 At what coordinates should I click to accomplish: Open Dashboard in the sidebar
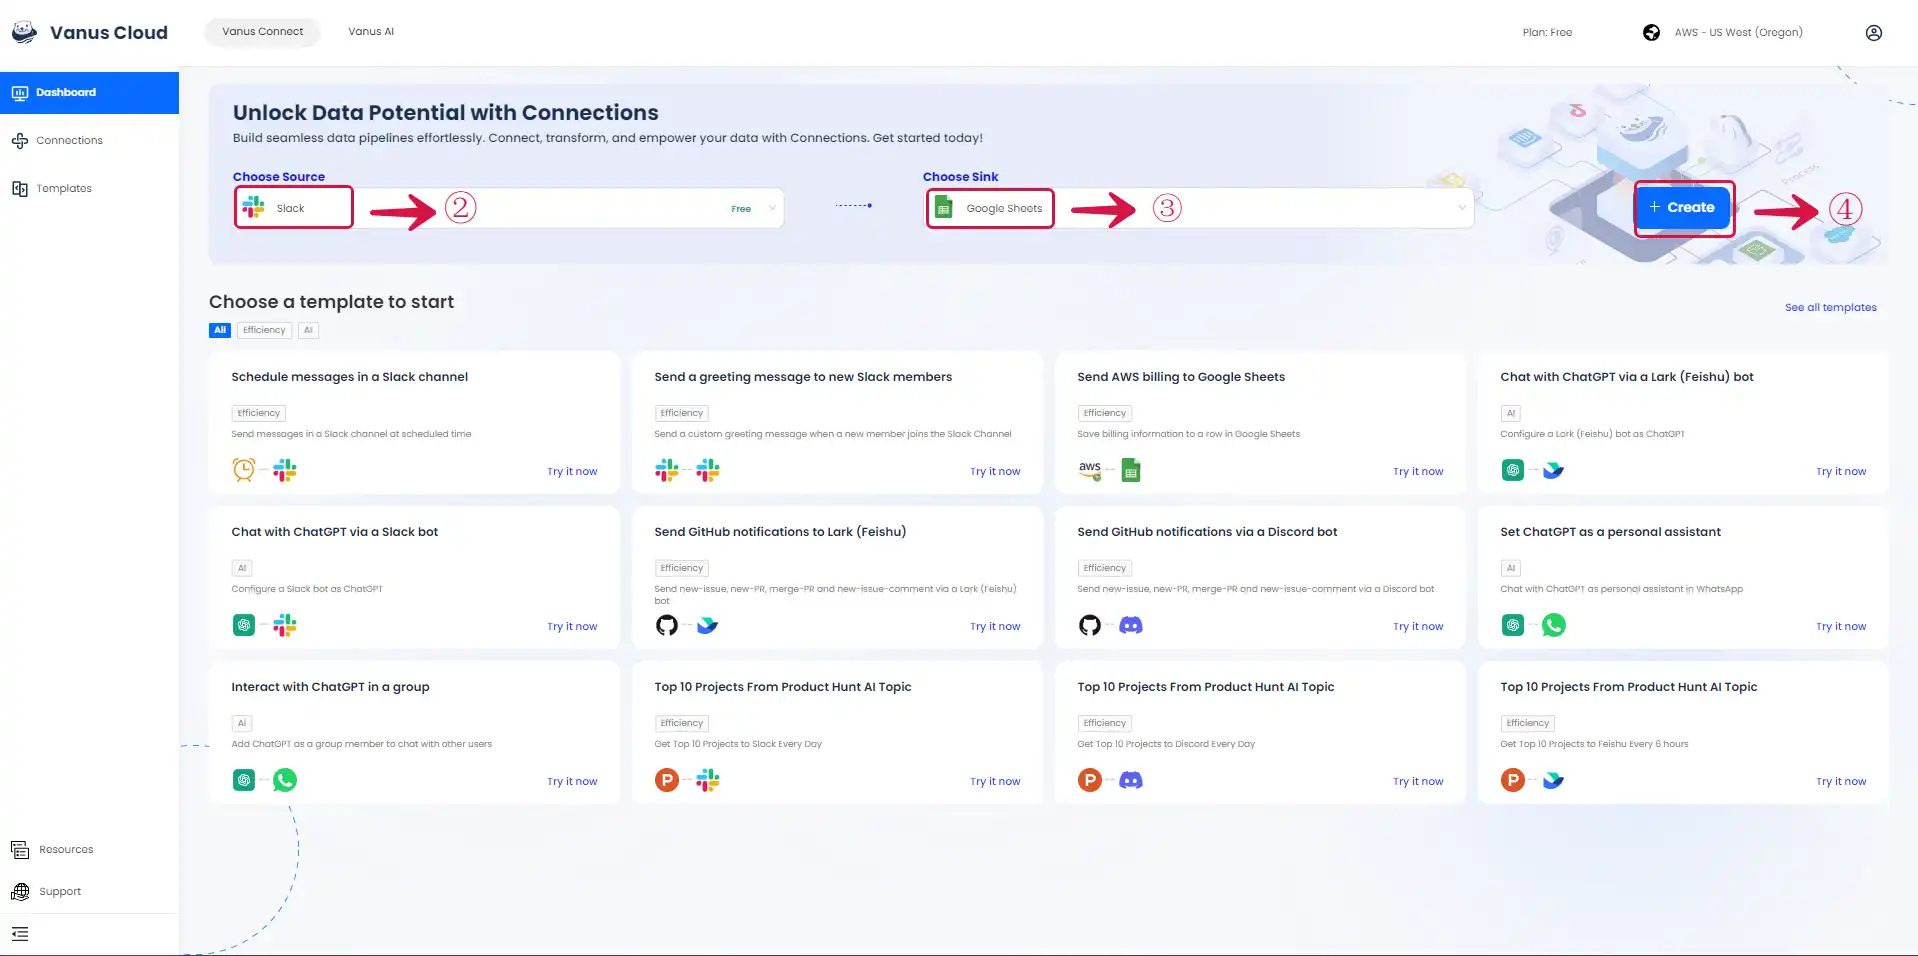click(89, 92)
